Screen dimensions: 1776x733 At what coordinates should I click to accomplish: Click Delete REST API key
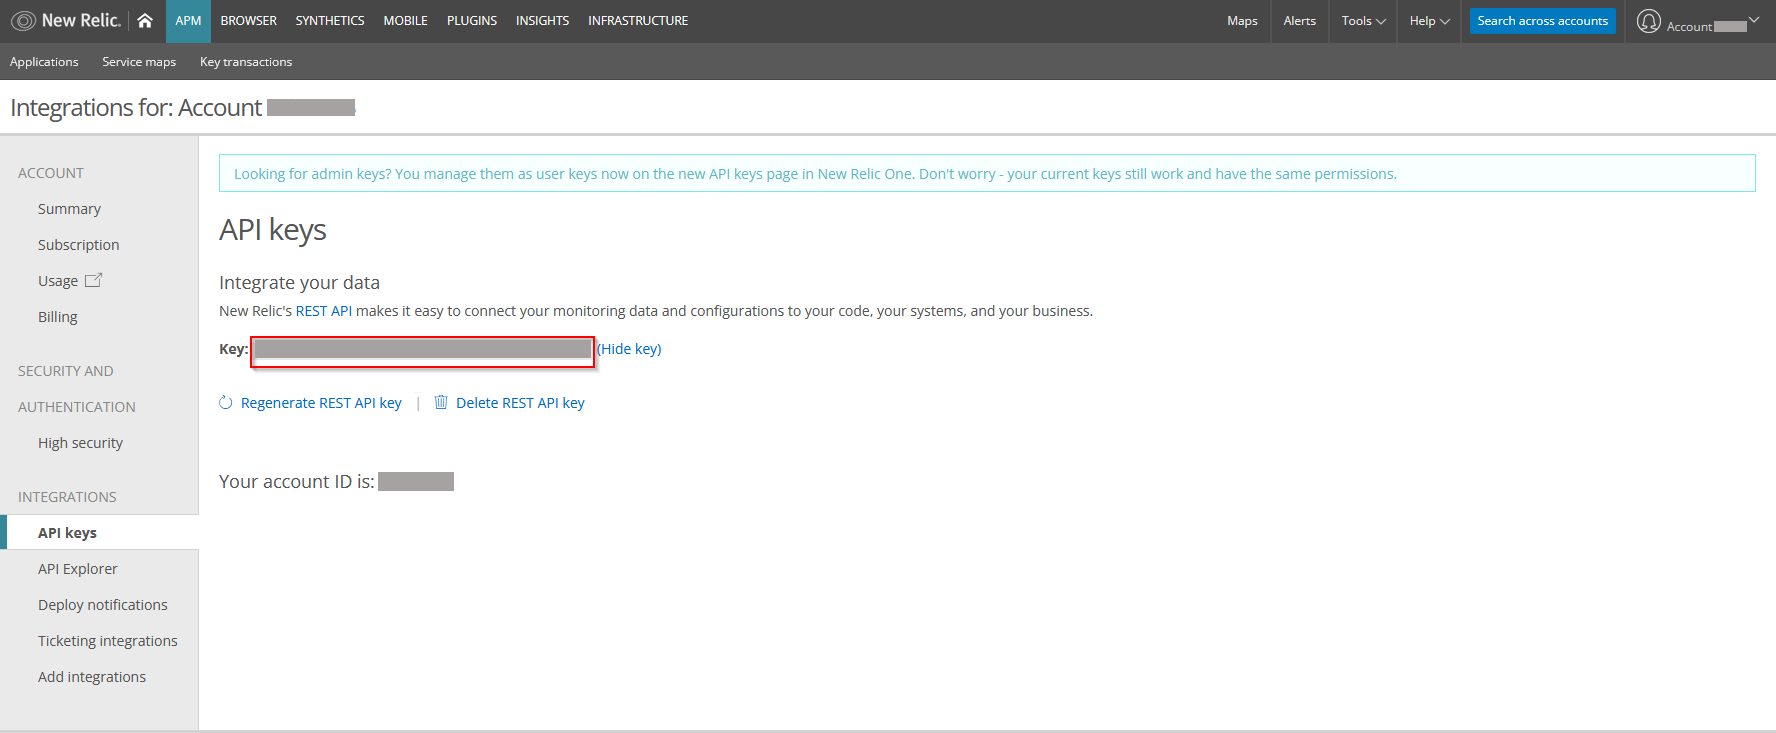[x=520, y=403]
